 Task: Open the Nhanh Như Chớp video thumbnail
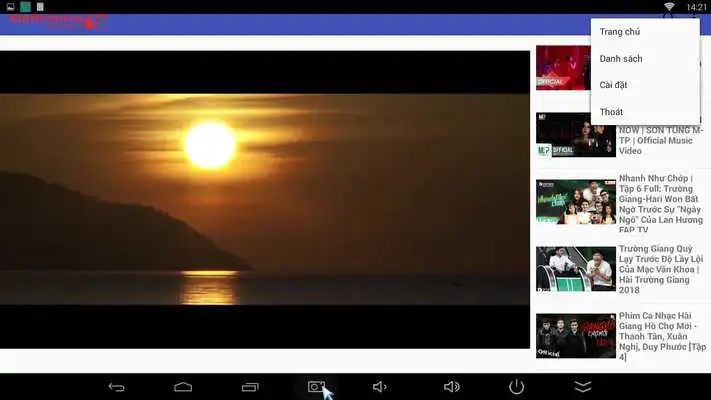[x=576, y=202]
